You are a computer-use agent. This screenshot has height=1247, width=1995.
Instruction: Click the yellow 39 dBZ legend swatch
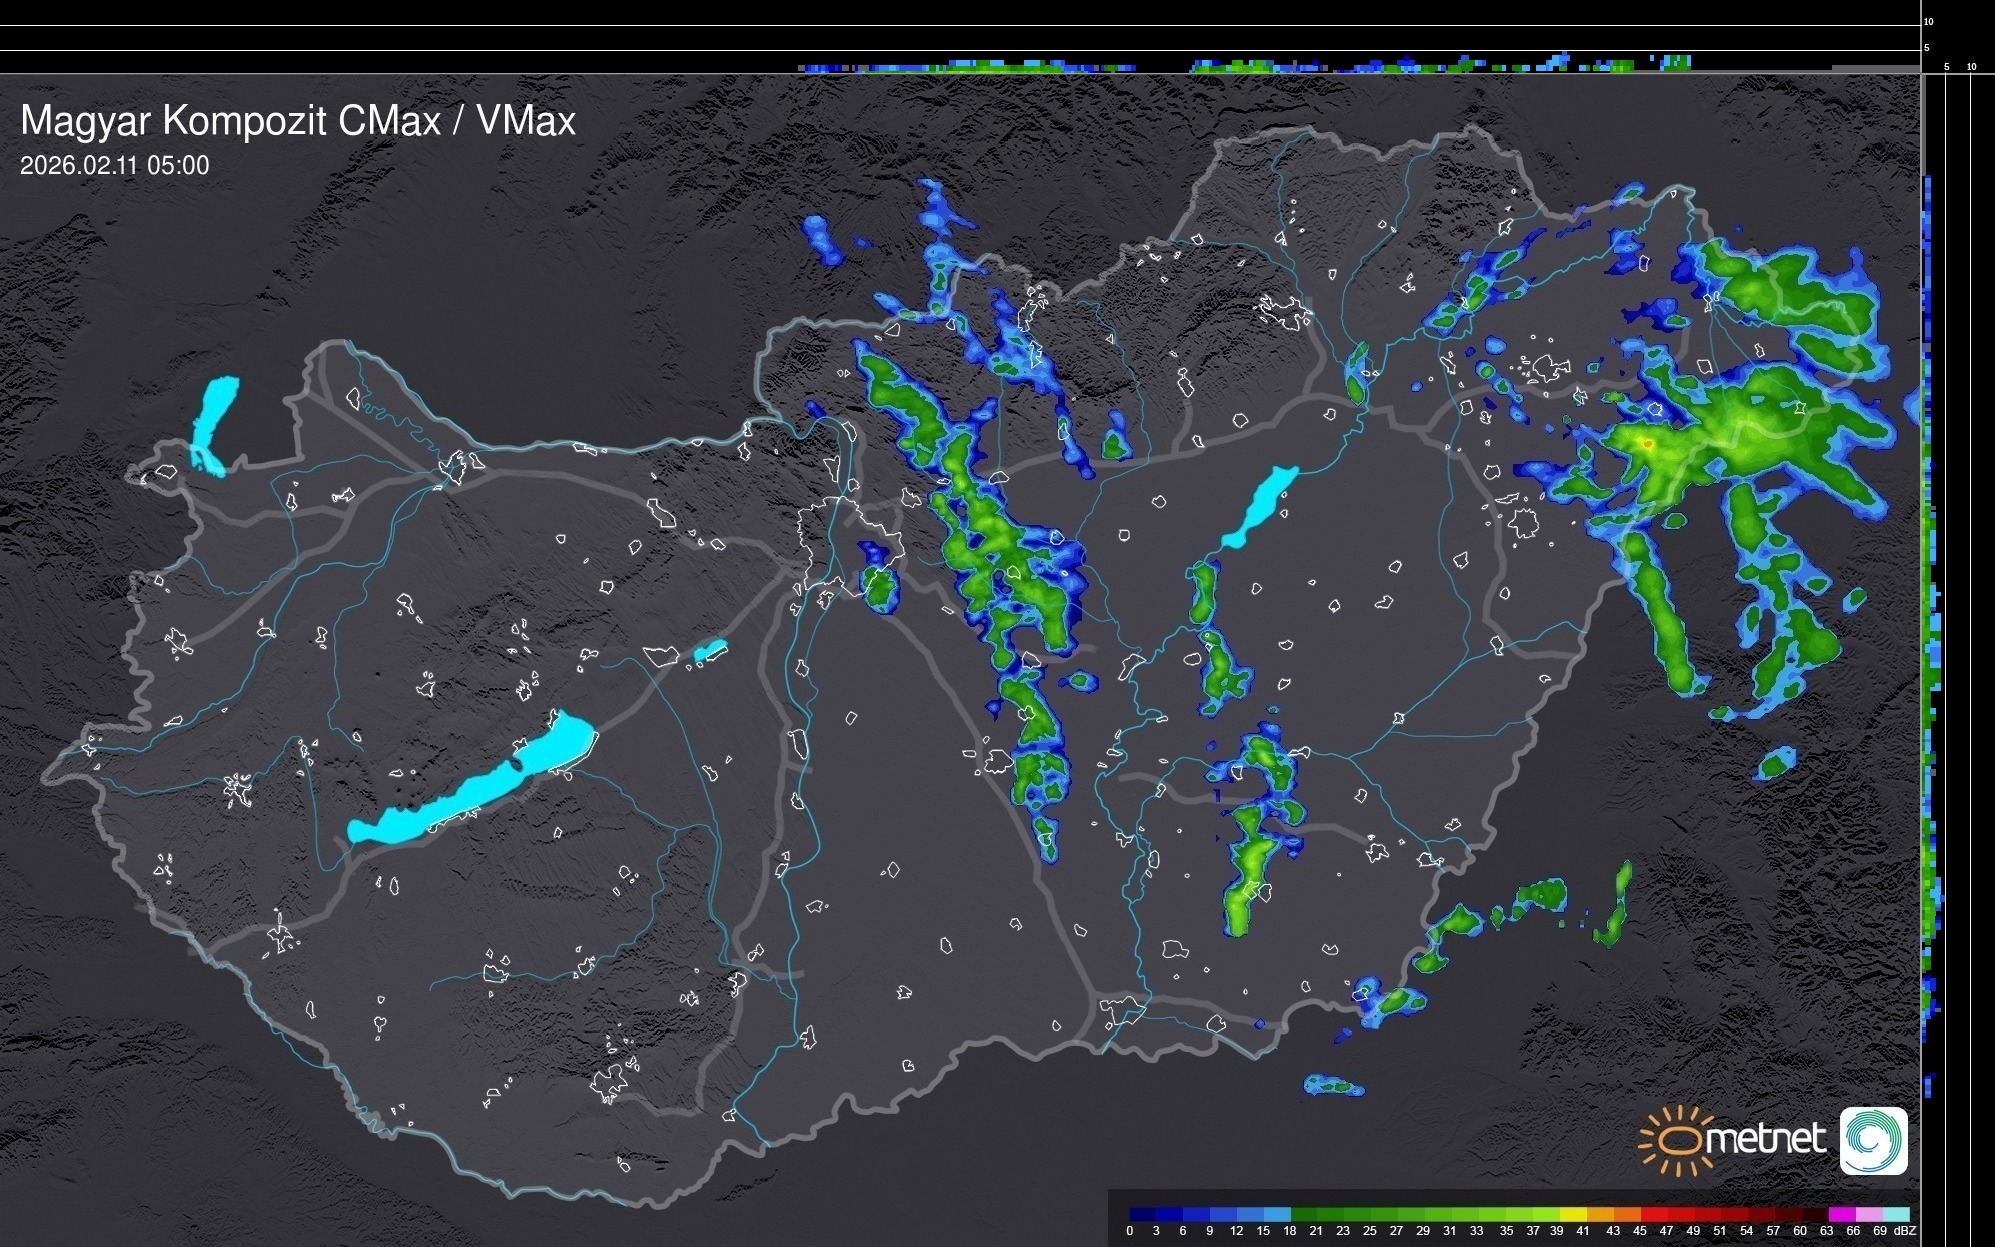pos(1573,1214)
